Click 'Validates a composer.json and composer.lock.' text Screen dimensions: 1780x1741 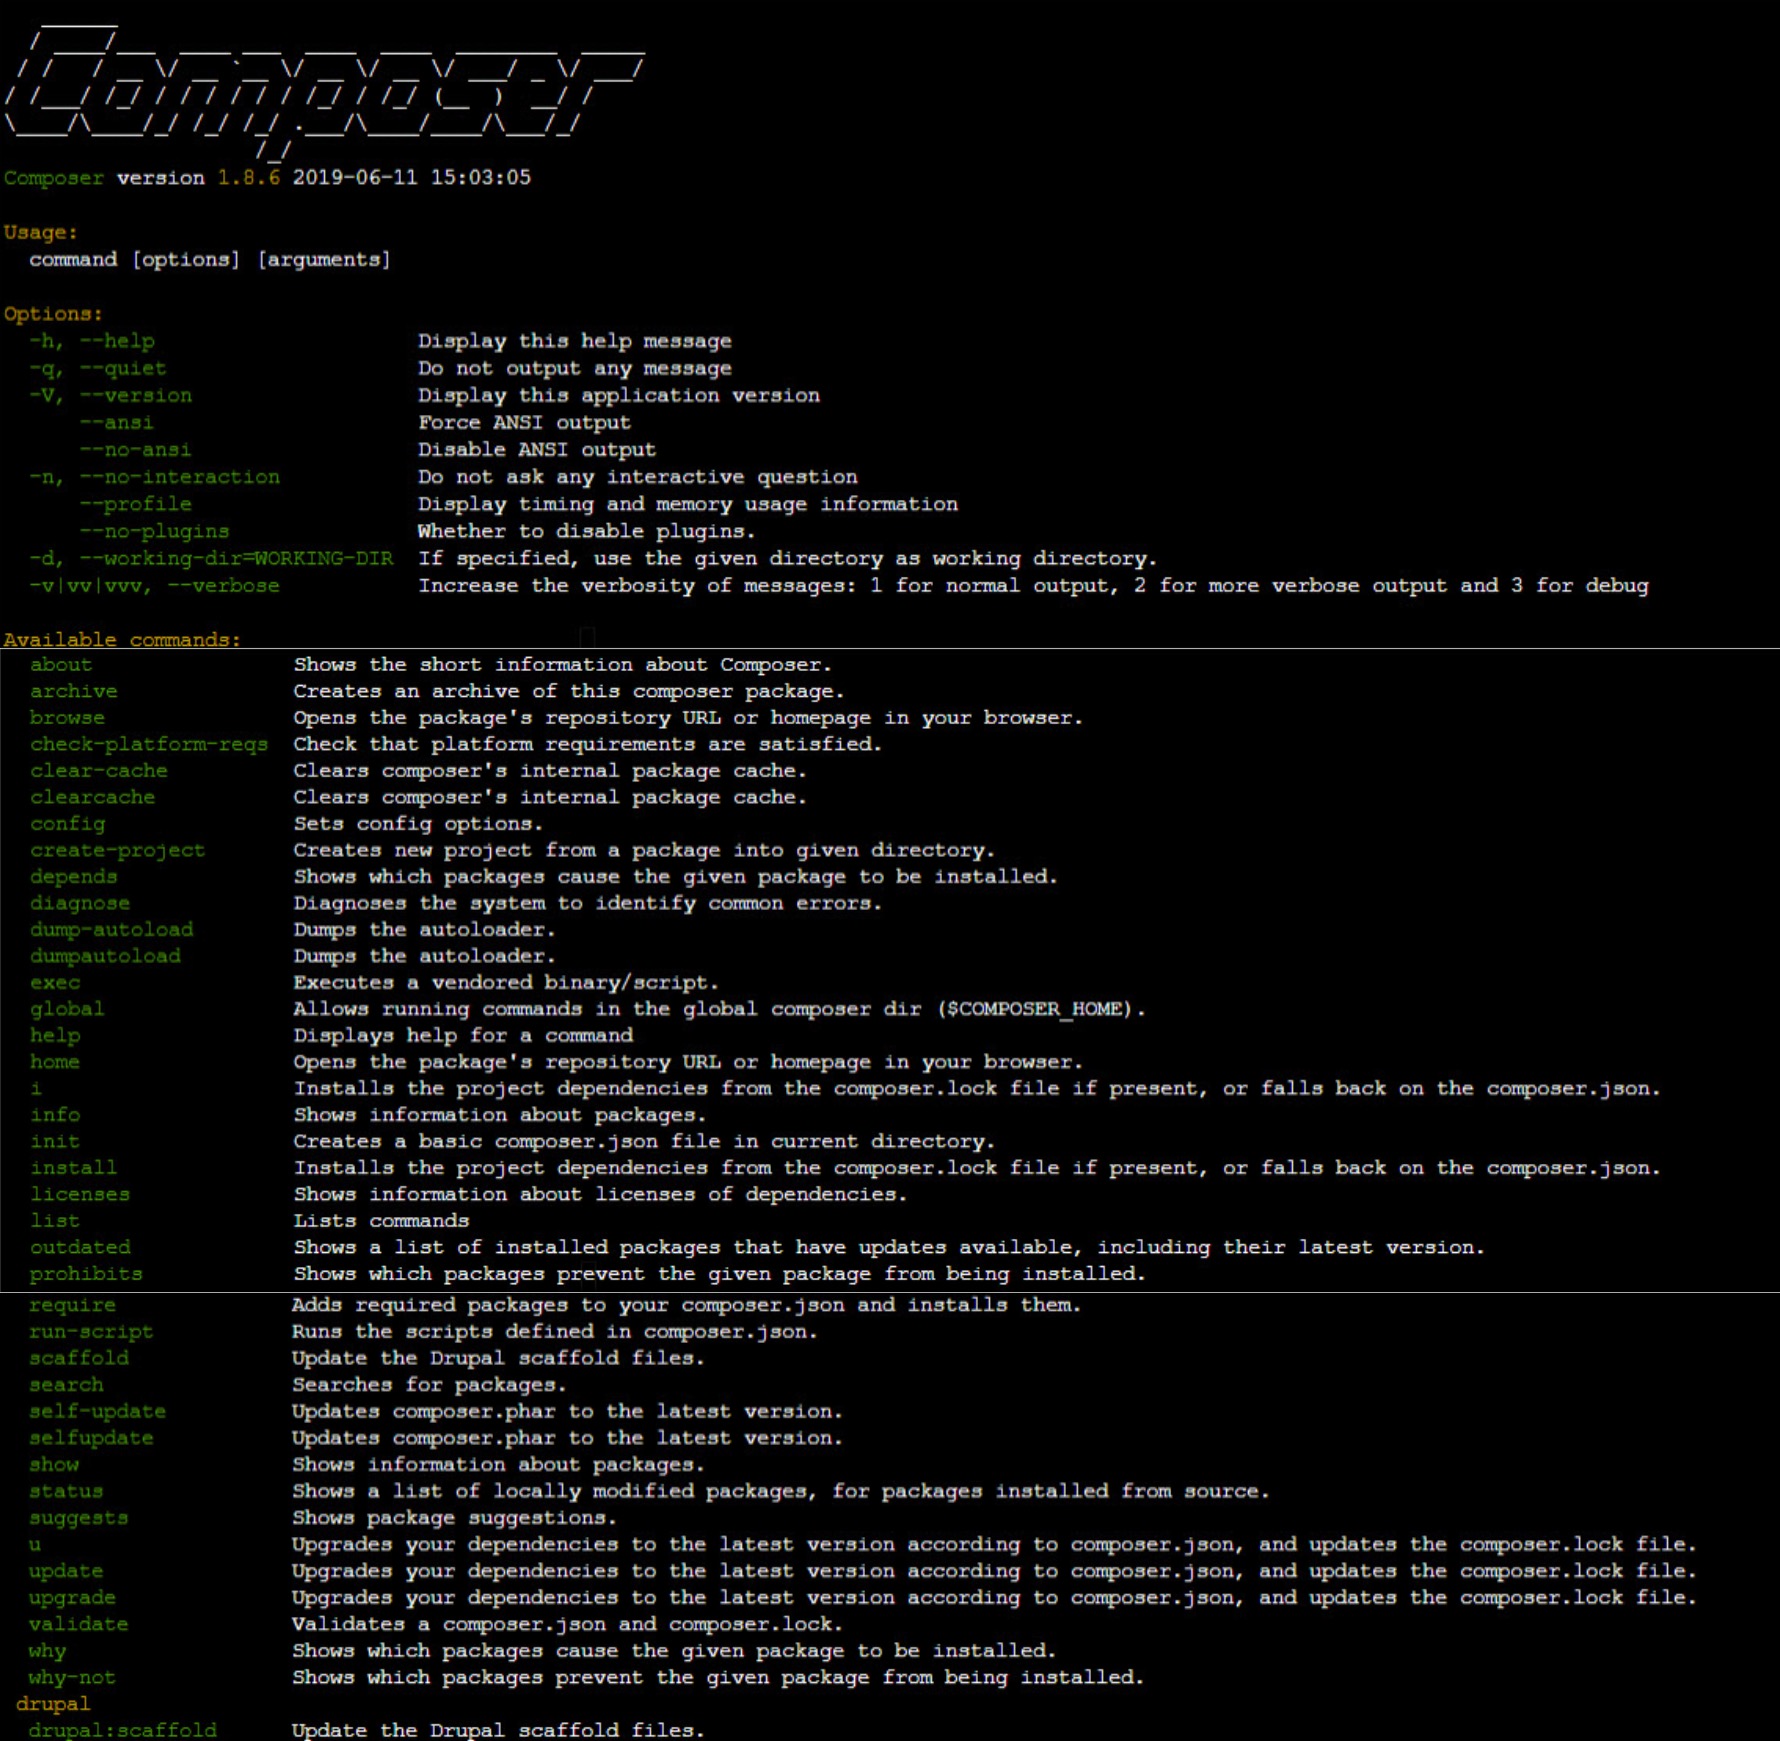point(567,1624)
